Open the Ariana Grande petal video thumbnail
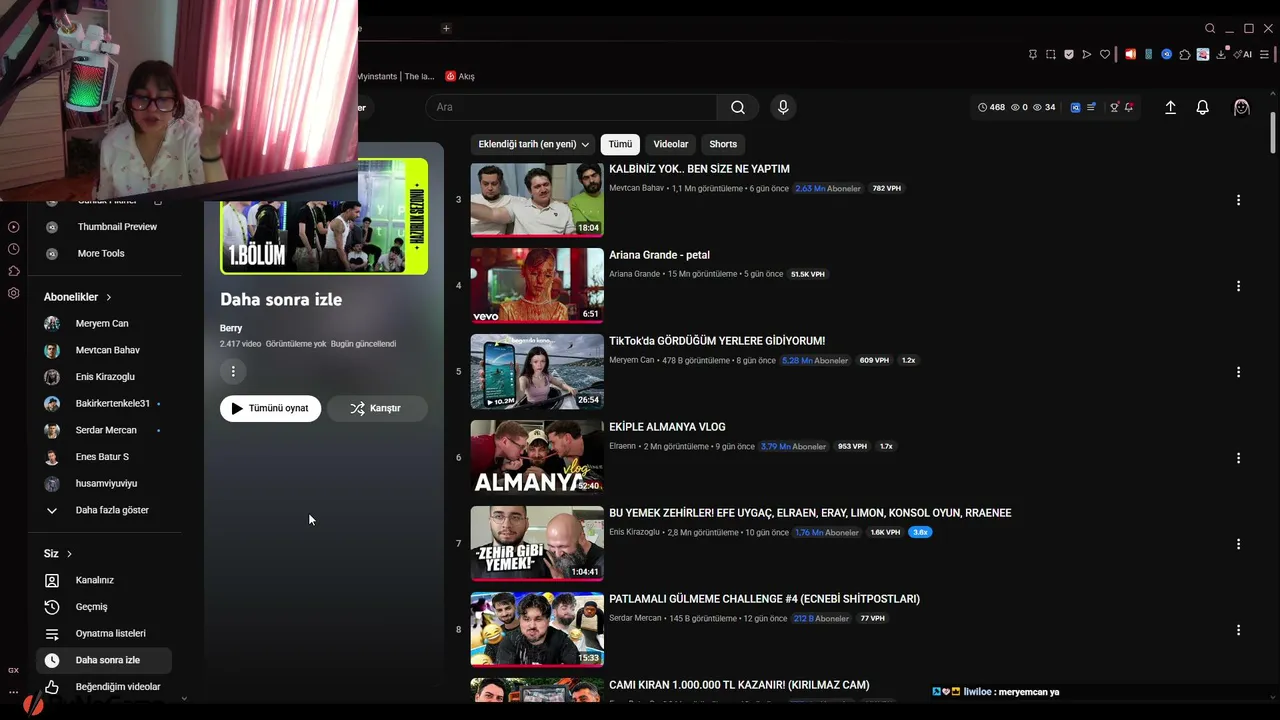This screenshot has height=720, width=1280. click(x=537, y=286)
